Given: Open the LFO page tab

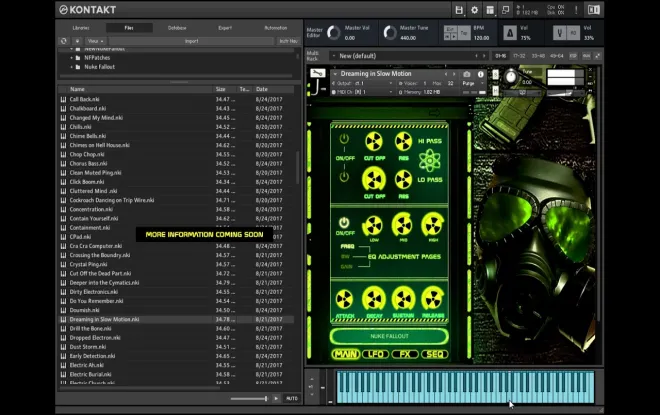Looking at the screenshot, I should 375,354.
